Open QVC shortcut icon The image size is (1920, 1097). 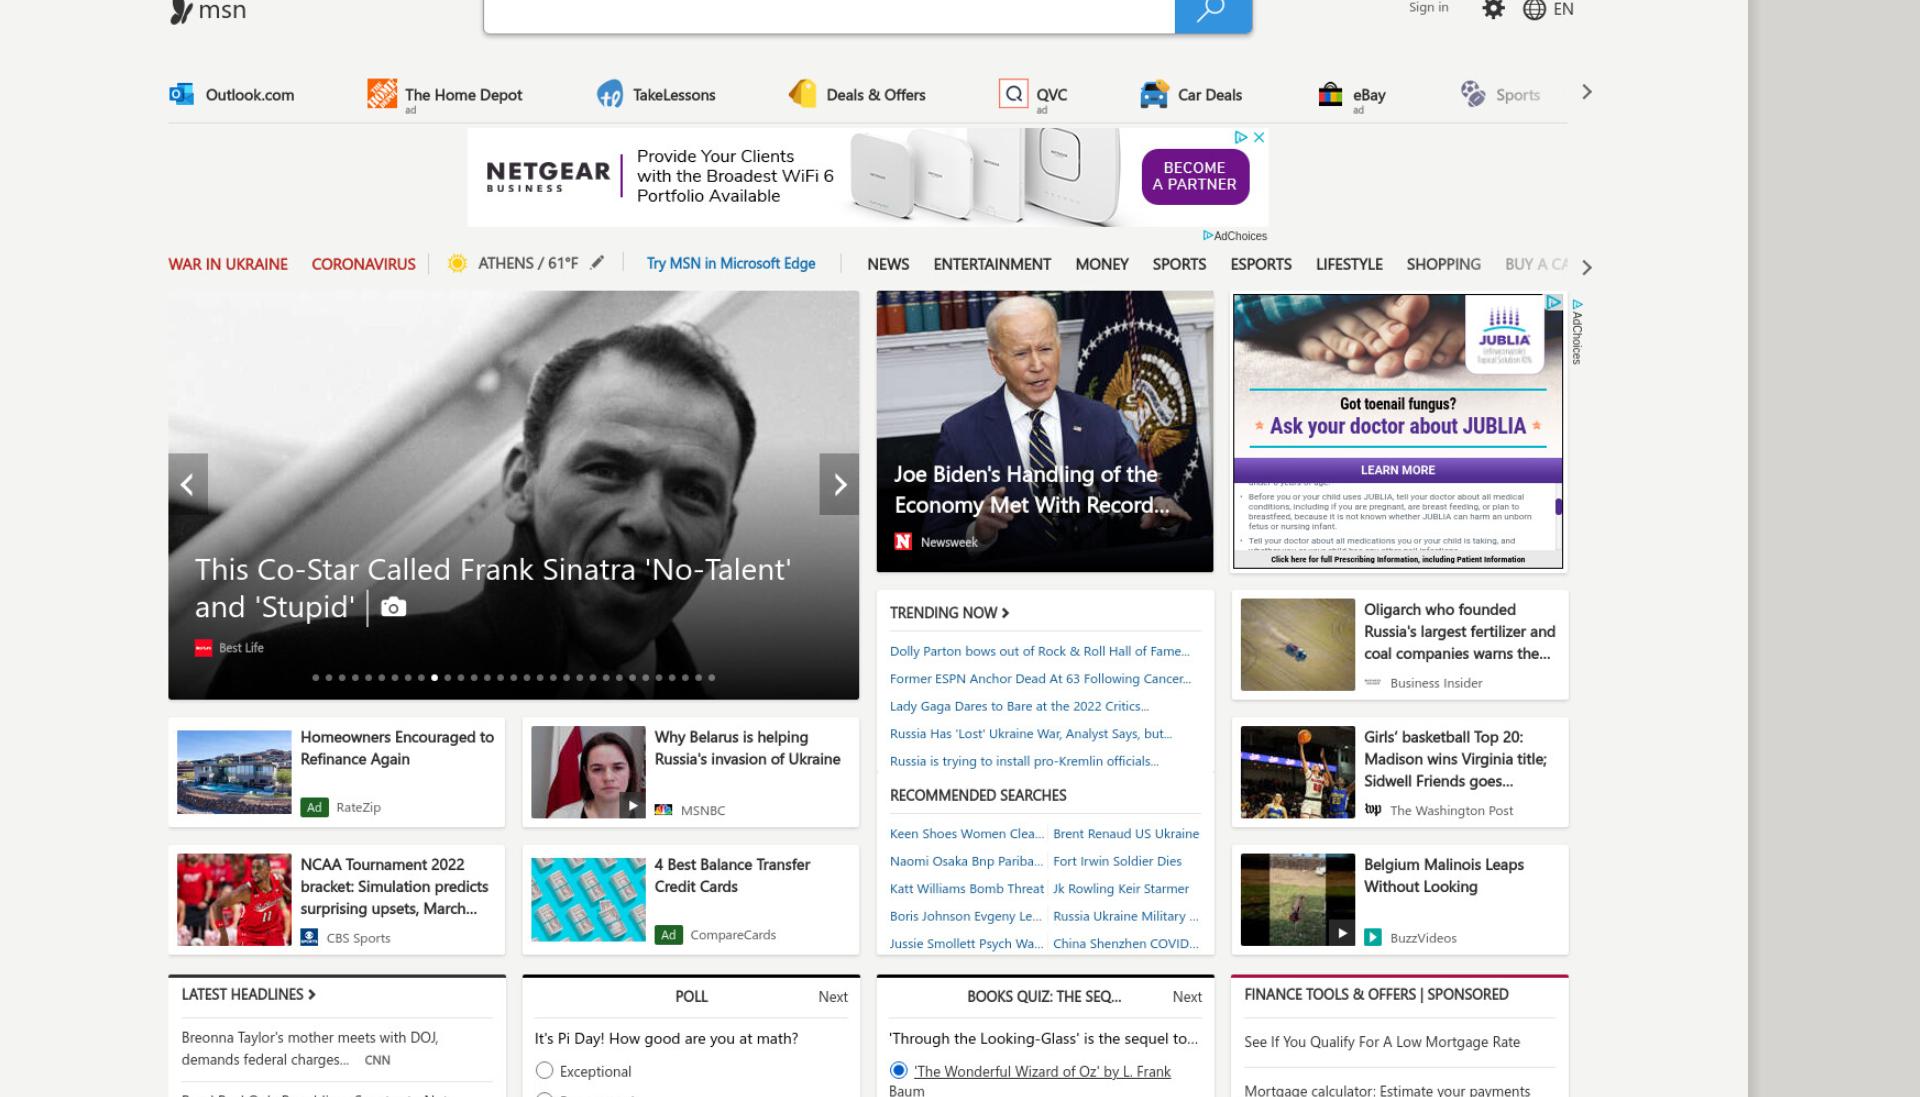coord(1013,93)
